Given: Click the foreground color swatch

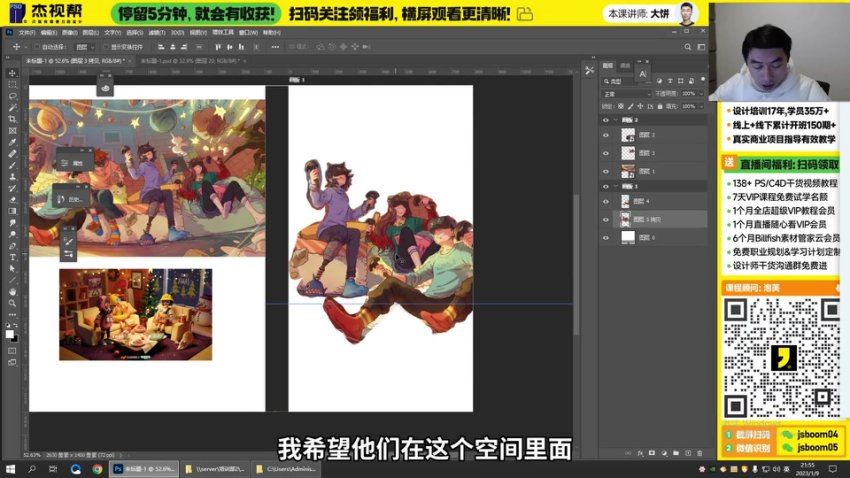Looking at the screenshot, I should click(x=9, y=334).
